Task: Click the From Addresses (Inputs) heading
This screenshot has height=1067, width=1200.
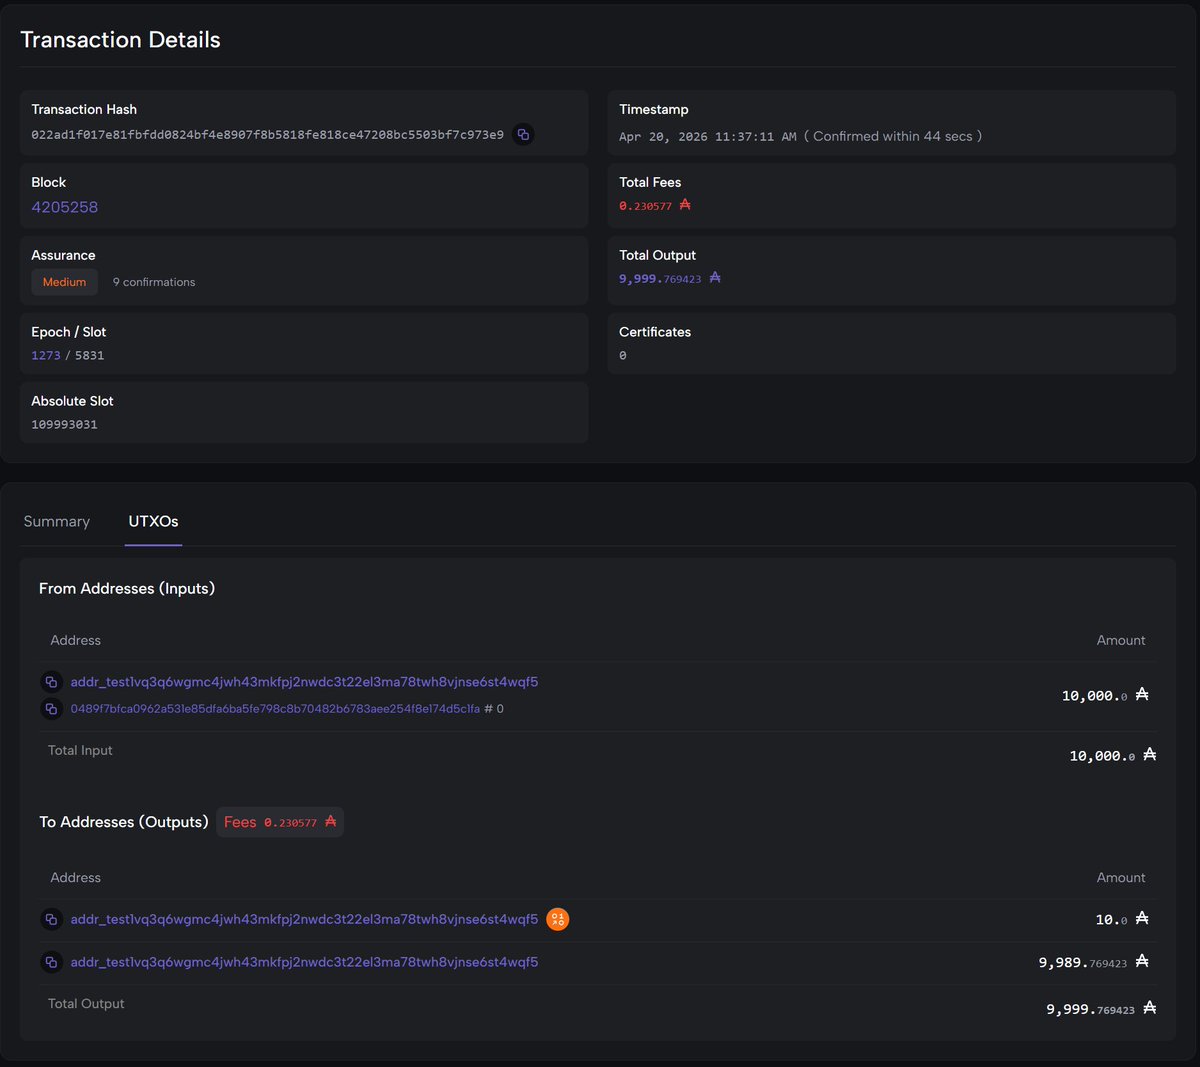Action: (x=127, y=588)
